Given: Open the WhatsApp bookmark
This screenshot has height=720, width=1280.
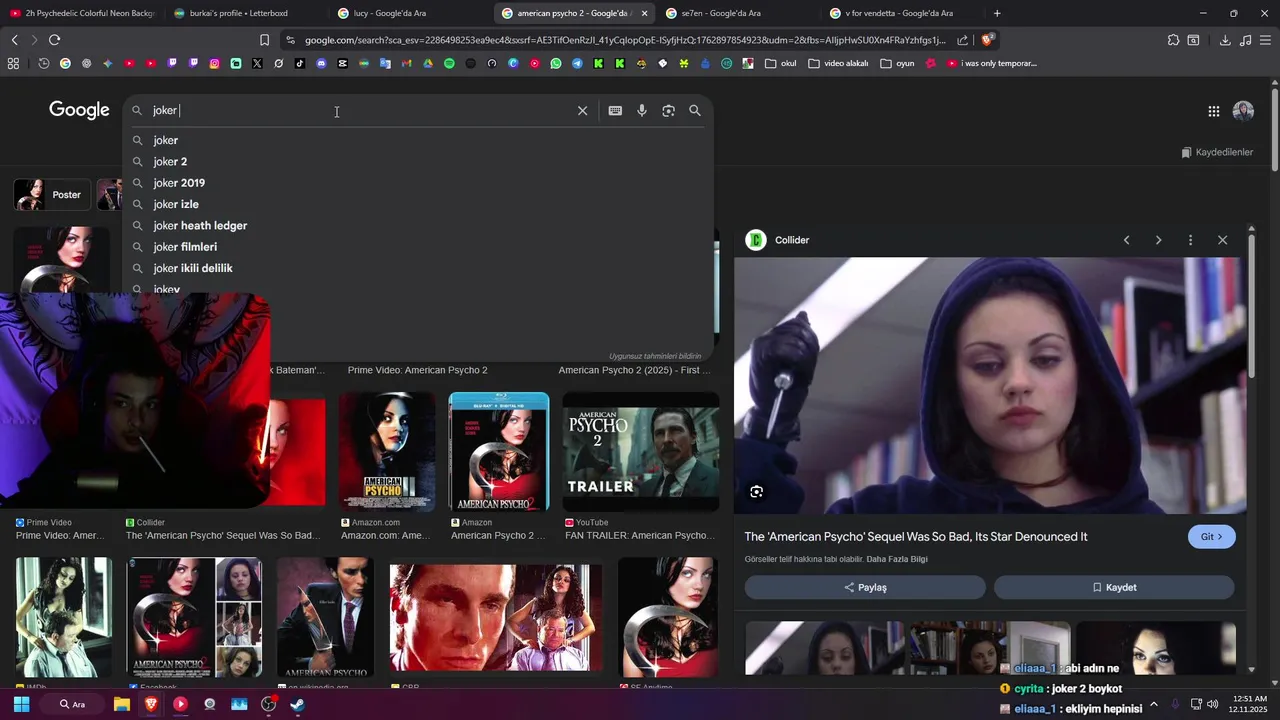Looking at the screenshot, I should click(x=556, y=63).
